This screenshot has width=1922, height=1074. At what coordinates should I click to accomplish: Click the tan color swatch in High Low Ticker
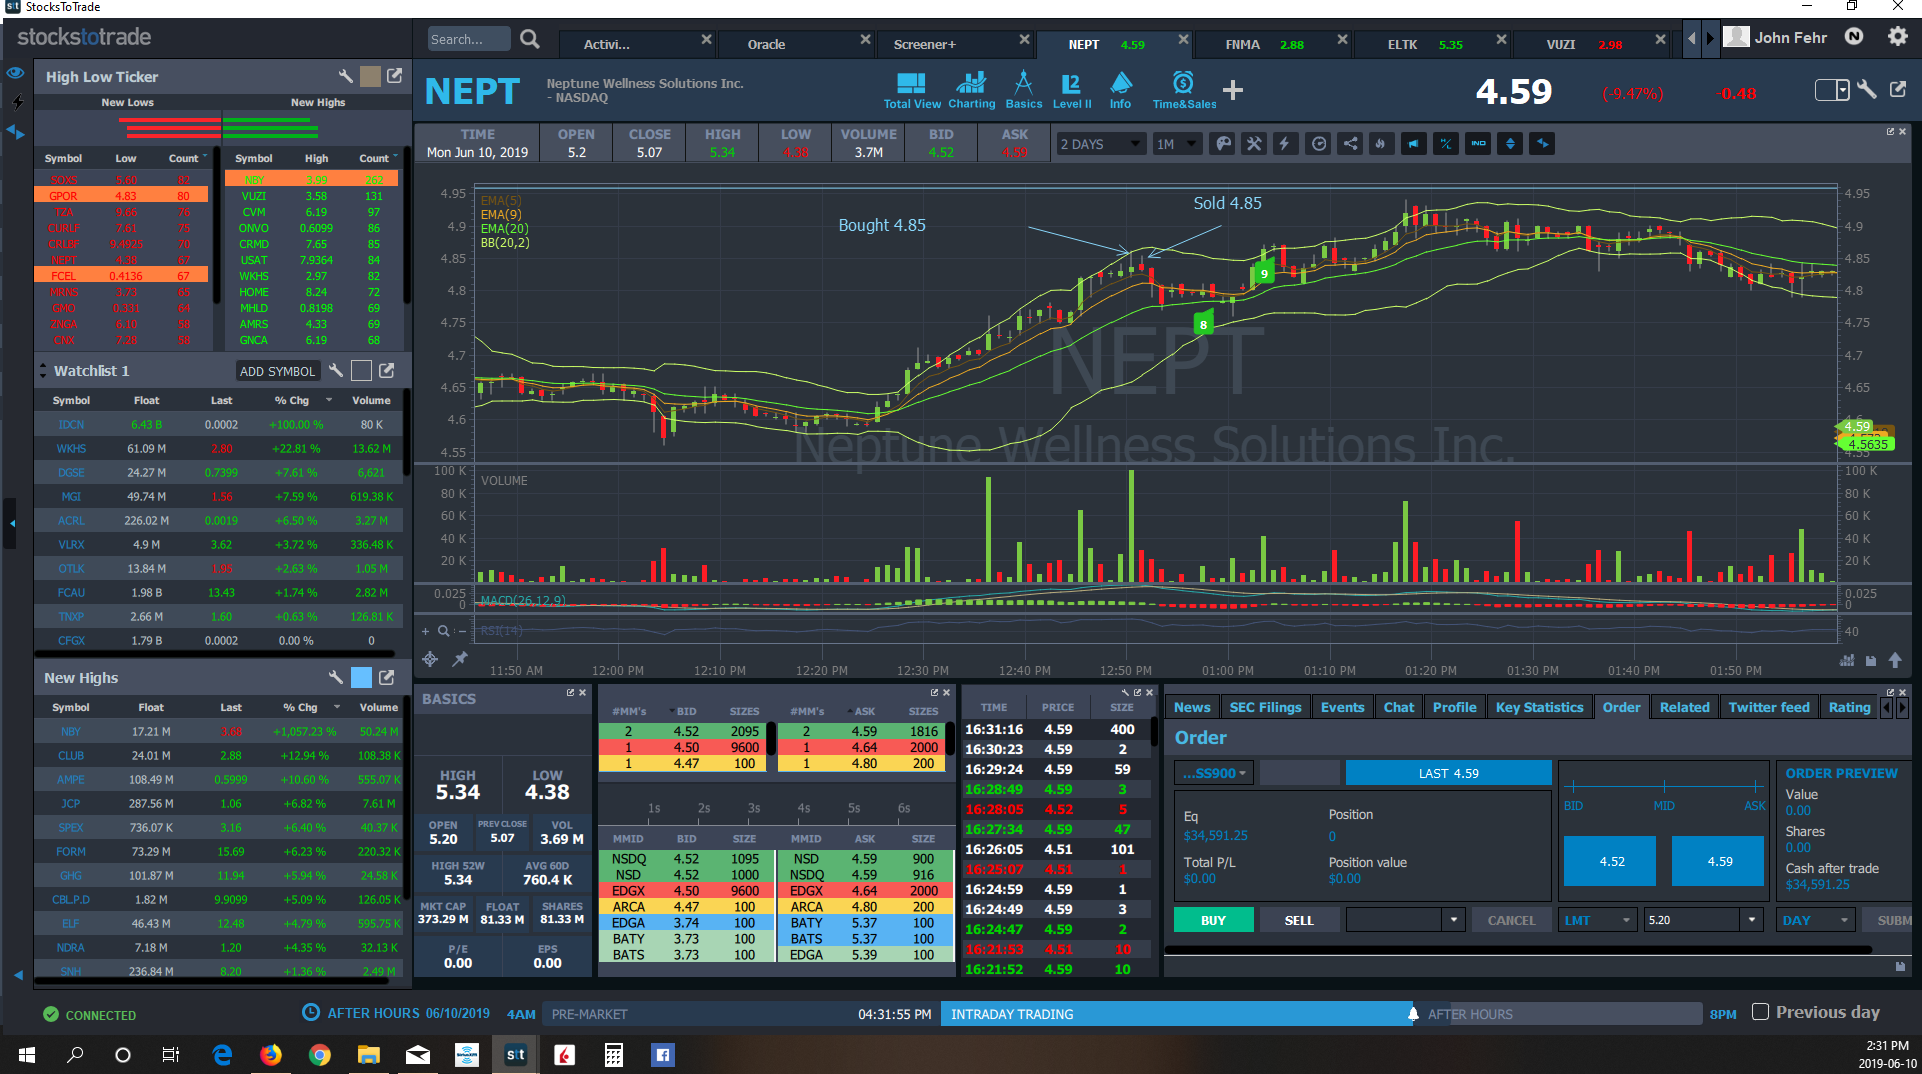pos(370,76)
